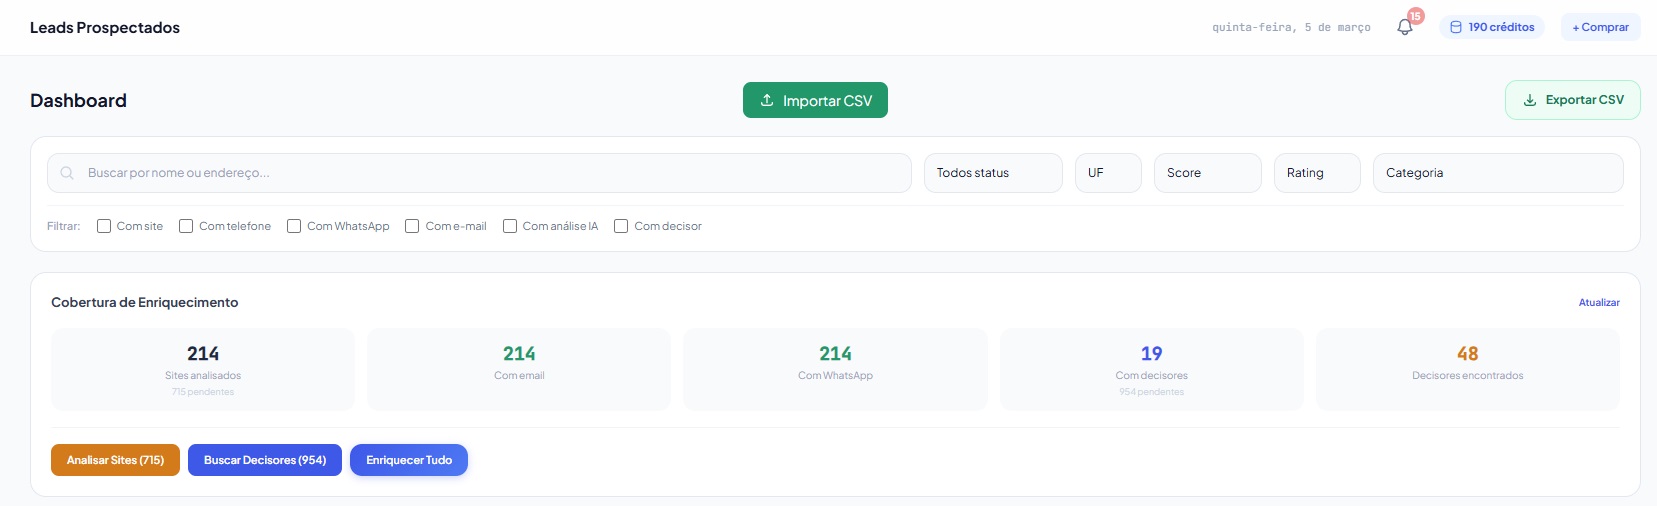The width and height of the screenshot is (1657, 506).
Task: Open the "Todos status" dropdown
Action: coord(992,173)
